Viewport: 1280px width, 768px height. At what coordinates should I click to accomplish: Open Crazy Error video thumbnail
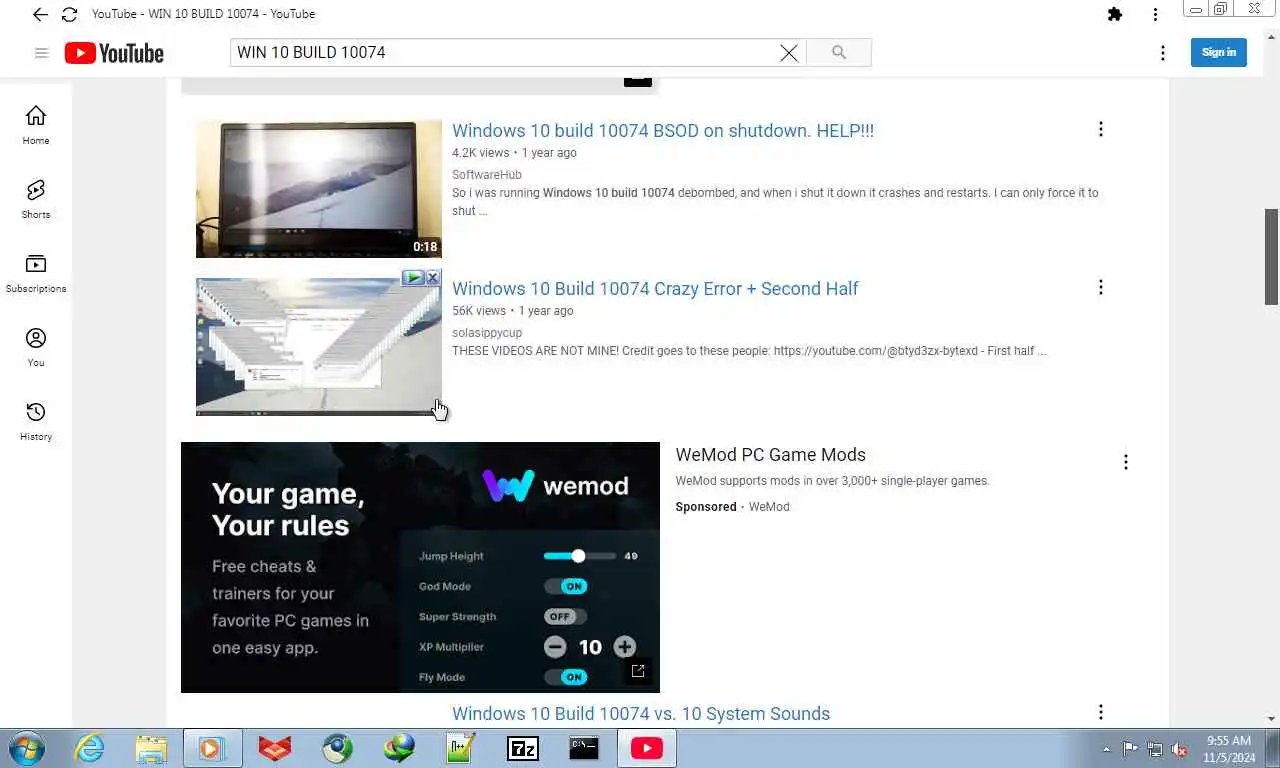(x=319, y=347)
